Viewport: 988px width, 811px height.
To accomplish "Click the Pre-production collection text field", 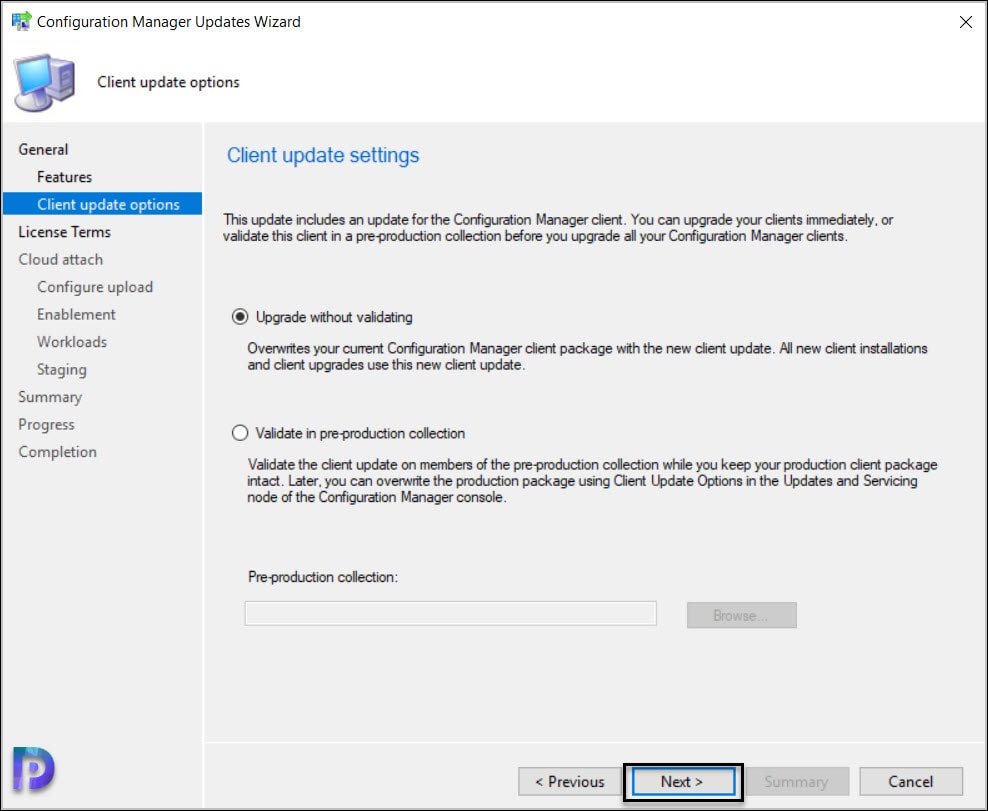I will click(x=451, y=613).
